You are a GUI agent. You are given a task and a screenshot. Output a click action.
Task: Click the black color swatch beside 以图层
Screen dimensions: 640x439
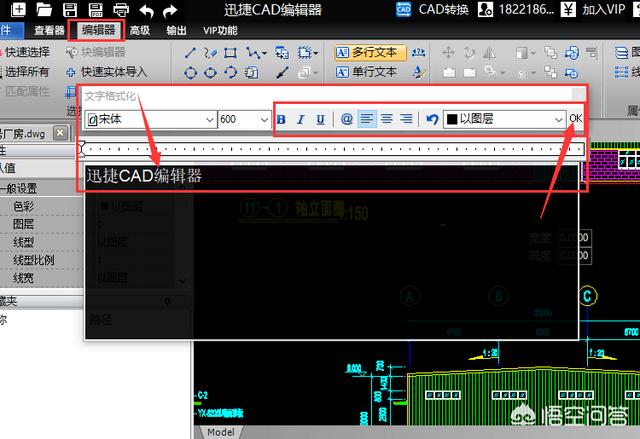pos(452,120)
